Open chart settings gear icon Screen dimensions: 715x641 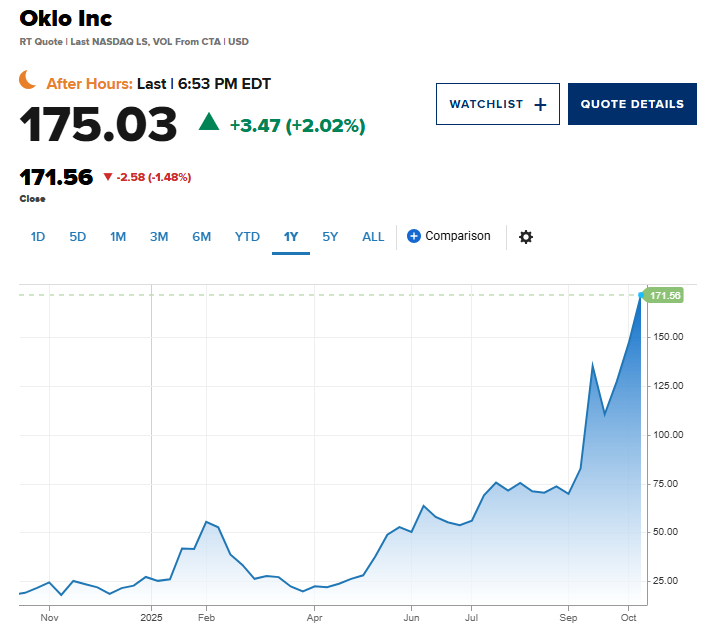[526, 237]
